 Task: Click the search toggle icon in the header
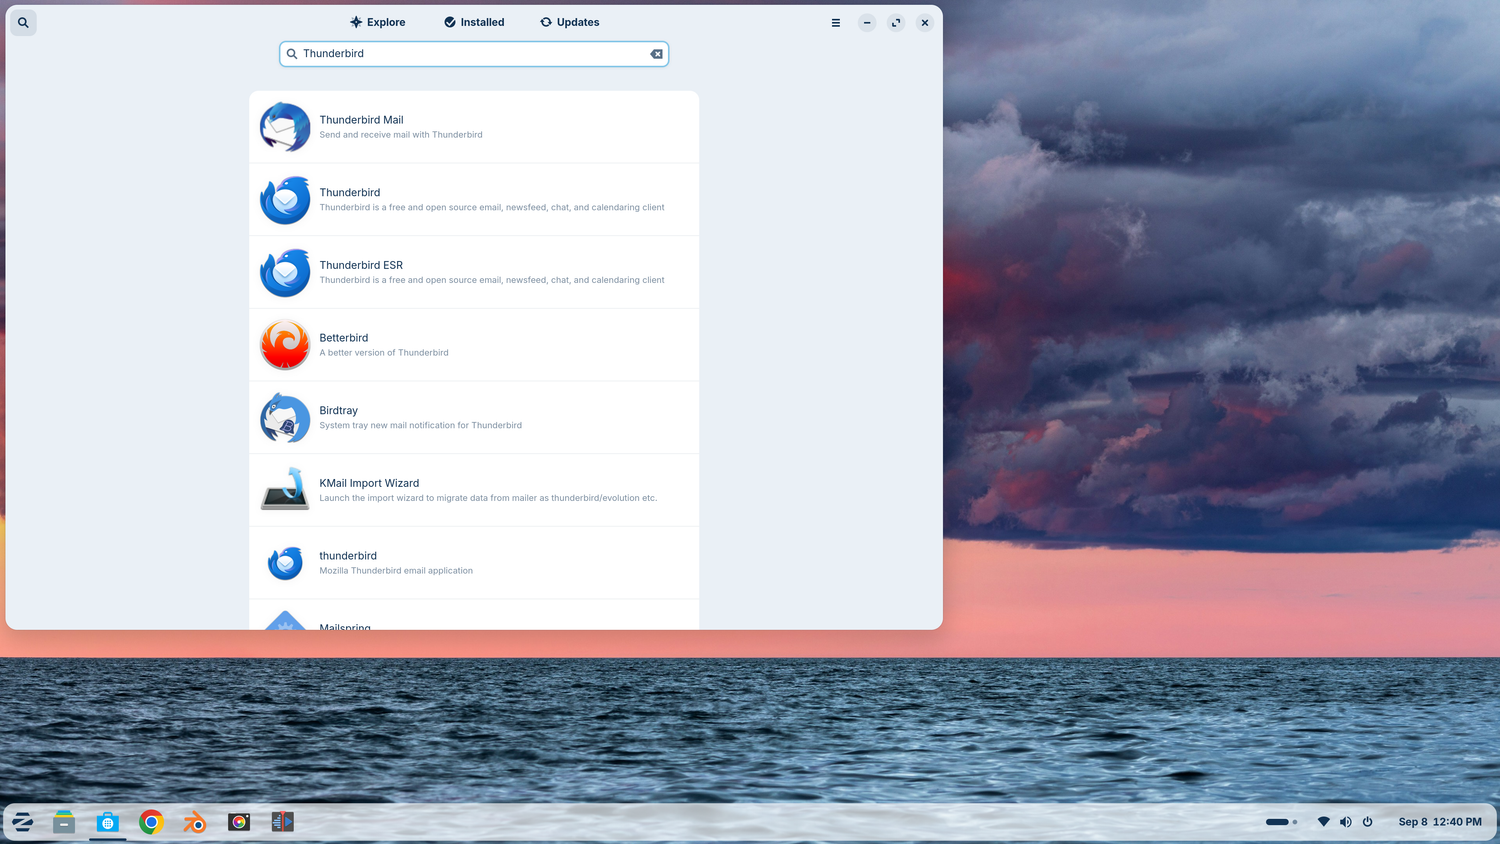point(23,22)
